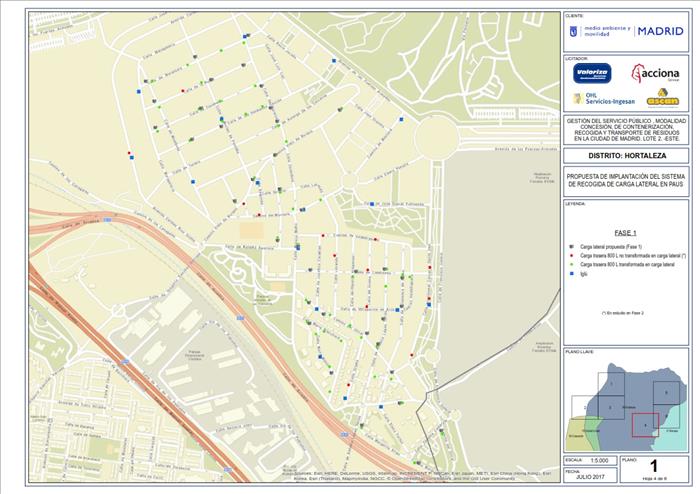
Task: Click the Acciona company logo
Action: click(x=660, y=73)
